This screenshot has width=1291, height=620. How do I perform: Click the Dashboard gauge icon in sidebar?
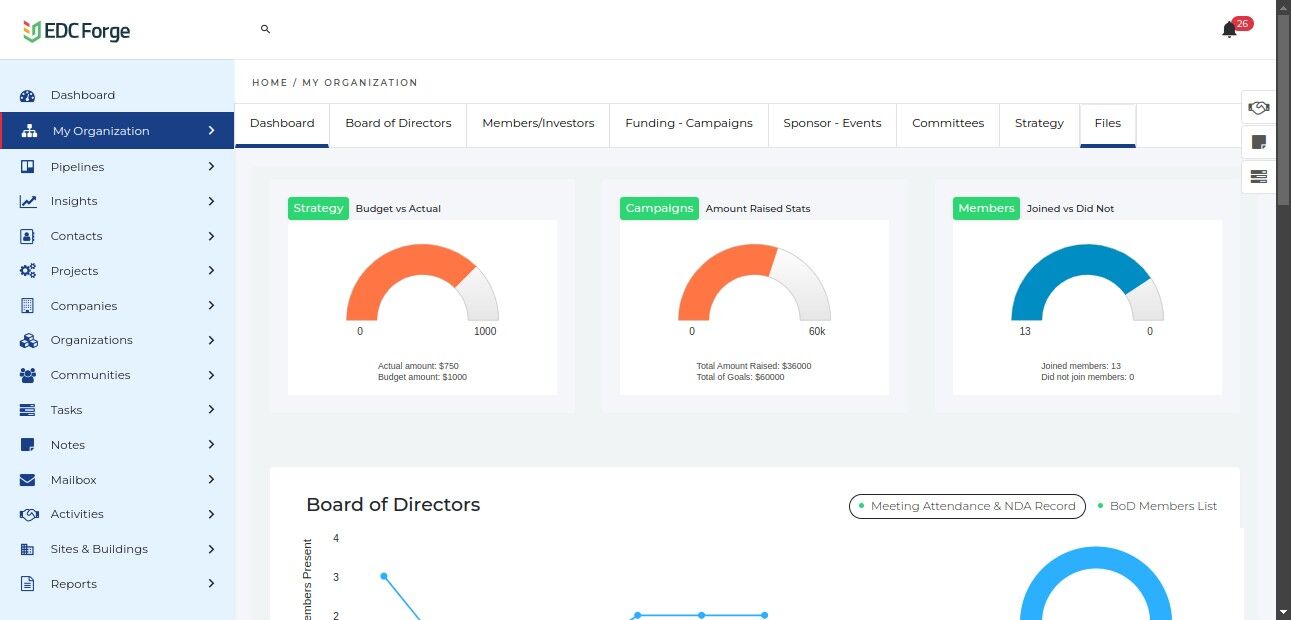pos(29,96)
